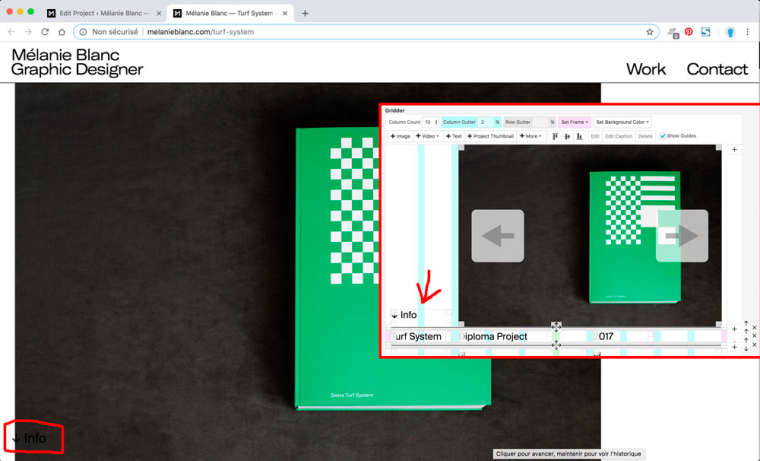The width and height of the screenshot is (760, 461).
Task: Expand the More dropdown in Gridder
Action: pyautogui.click(x=531, y=136)
